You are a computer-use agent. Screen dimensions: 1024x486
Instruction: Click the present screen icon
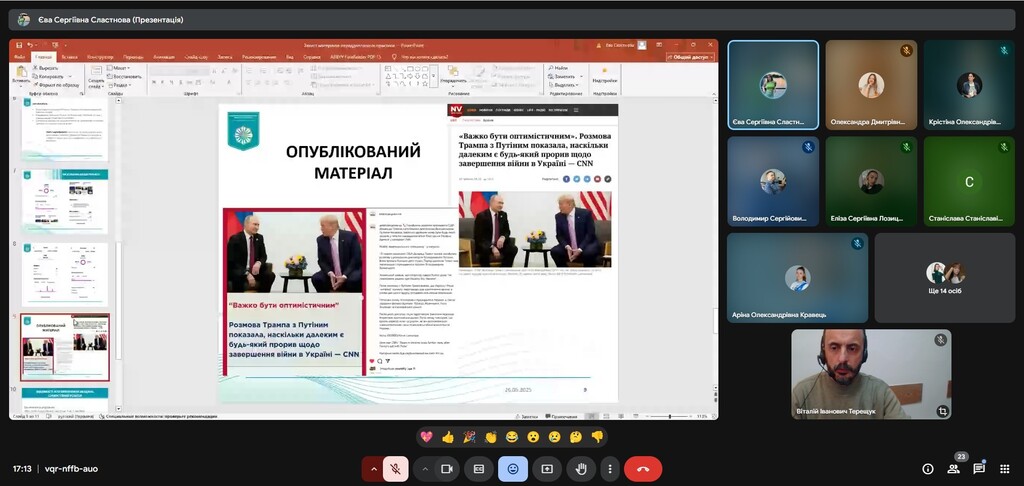pos(547,468)
